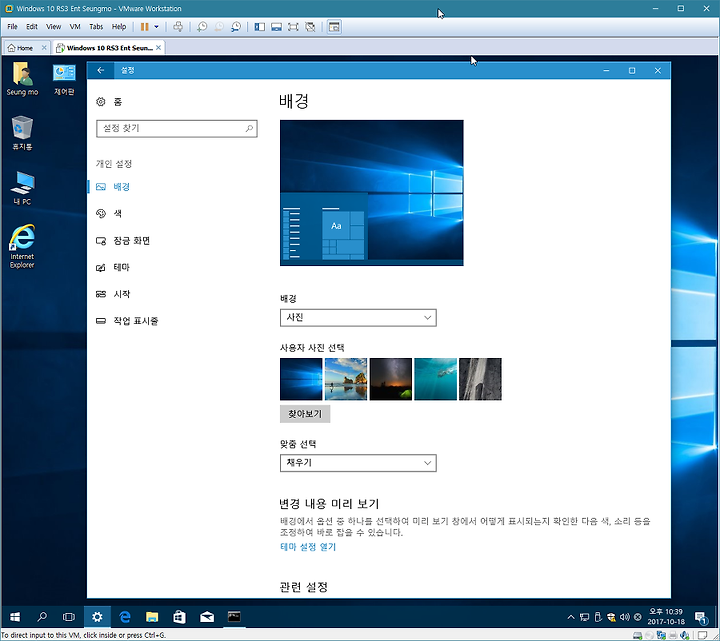Open Task View on the taskbar

click(x=68, y=617)
